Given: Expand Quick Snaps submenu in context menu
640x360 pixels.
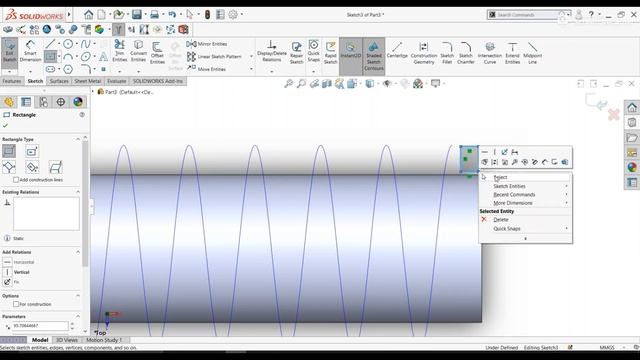Looking at the screenshot, I should point(525,229).
